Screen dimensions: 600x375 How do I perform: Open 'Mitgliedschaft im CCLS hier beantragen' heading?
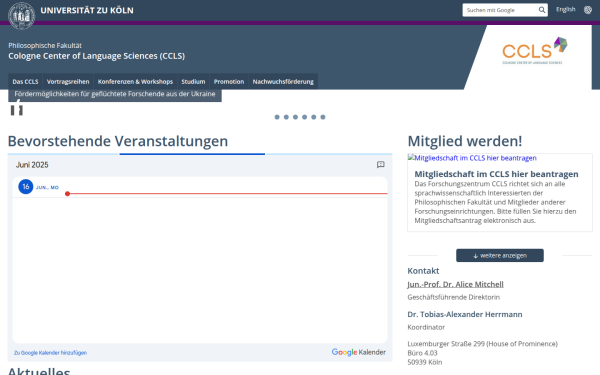(496, 174)
